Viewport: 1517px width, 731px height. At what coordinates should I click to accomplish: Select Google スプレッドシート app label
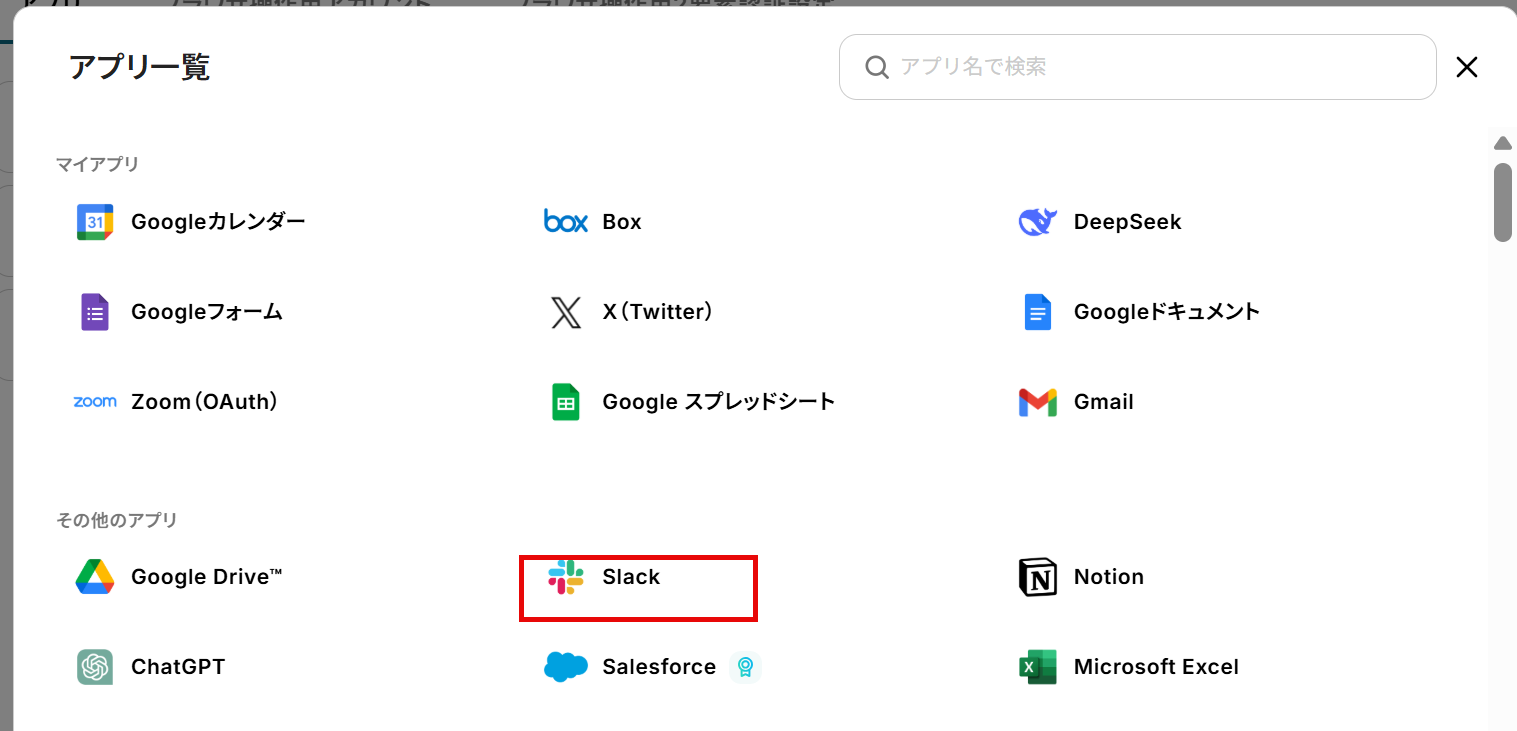point(719,402)
